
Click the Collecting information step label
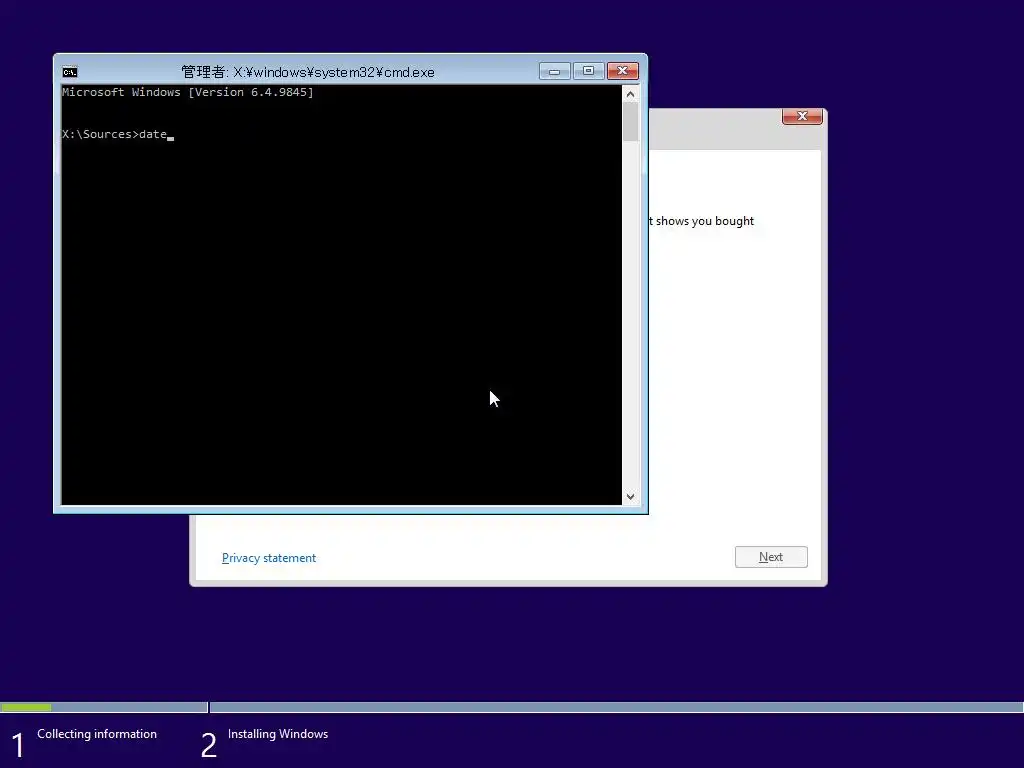[x=97, y=734]
